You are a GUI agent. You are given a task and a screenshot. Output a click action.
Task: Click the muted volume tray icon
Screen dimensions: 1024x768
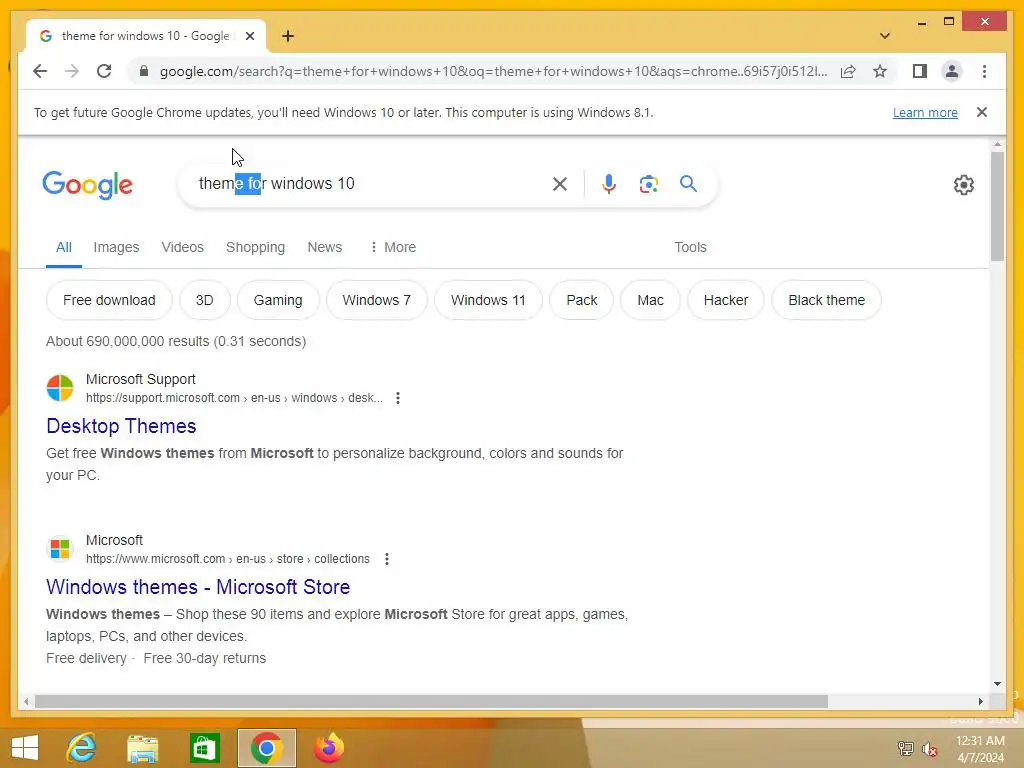(x=929, y=749)
